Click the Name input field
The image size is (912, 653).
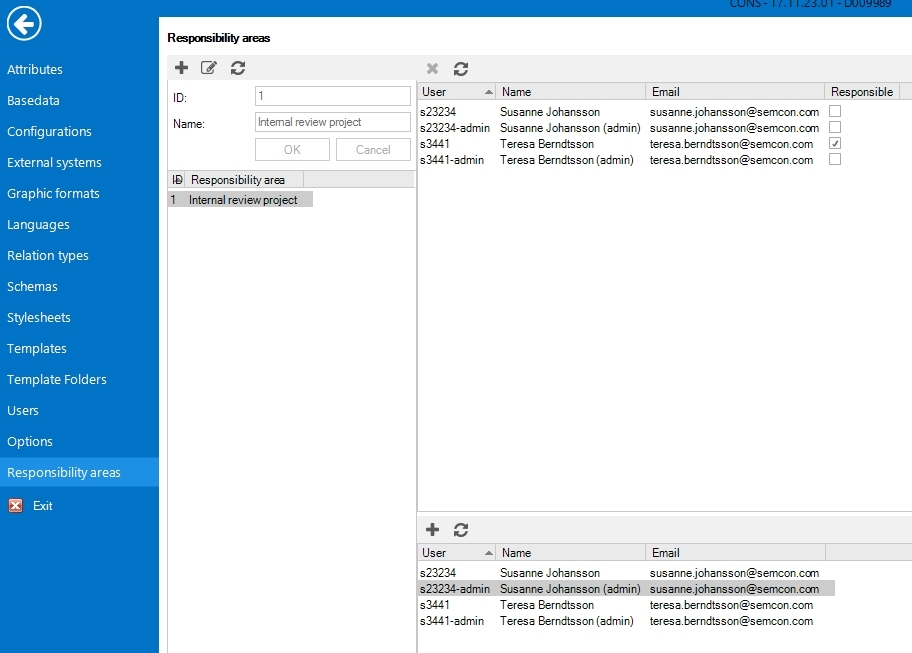[x=333, y=122]
